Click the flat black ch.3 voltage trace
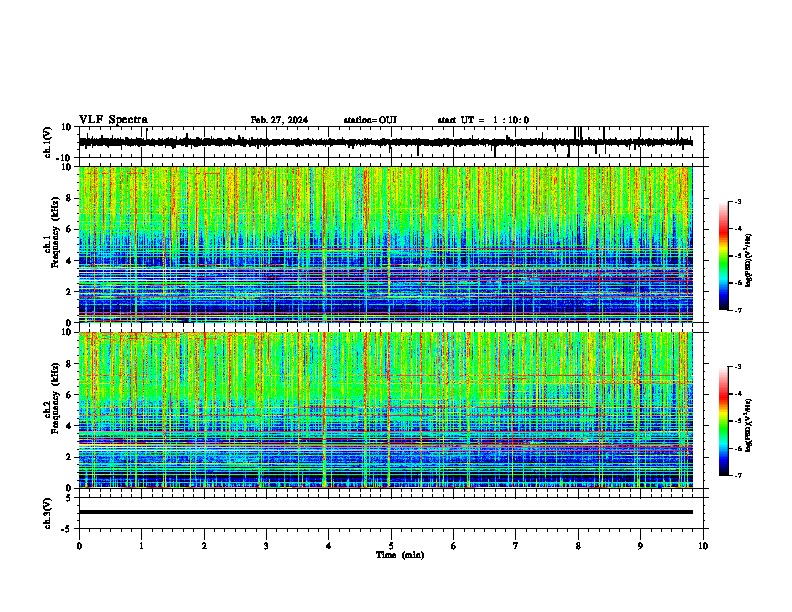Image resolution: width=792 pixels, height=612 pixels. [385, 512]
